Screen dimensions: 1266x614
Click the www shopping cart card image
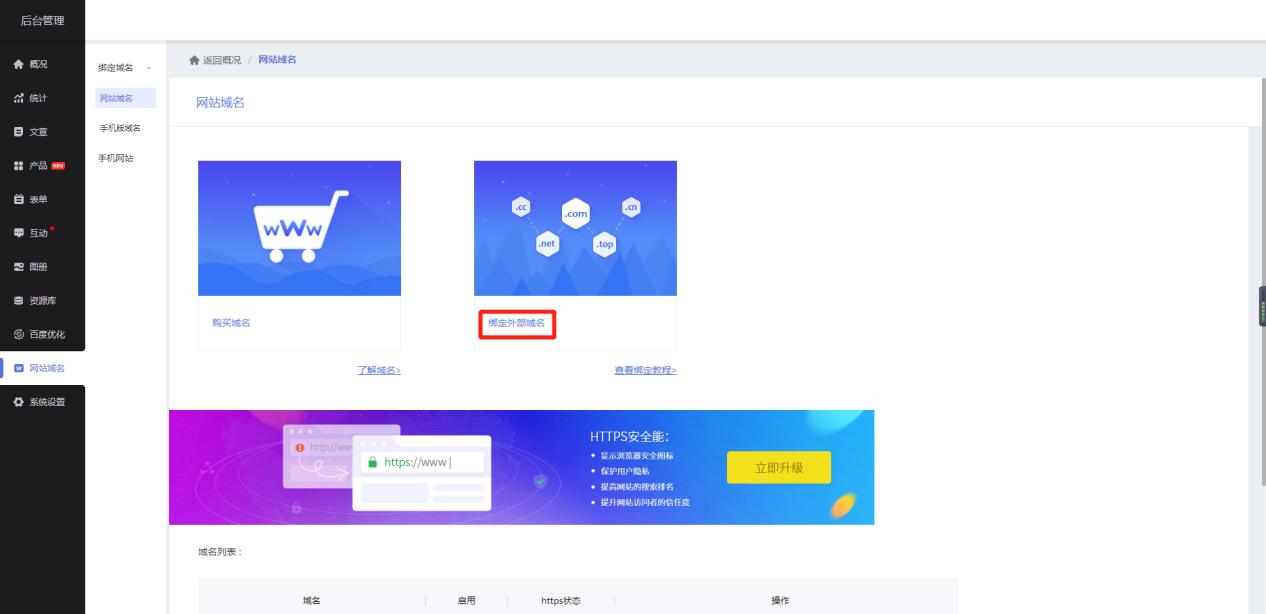[300, 227]
